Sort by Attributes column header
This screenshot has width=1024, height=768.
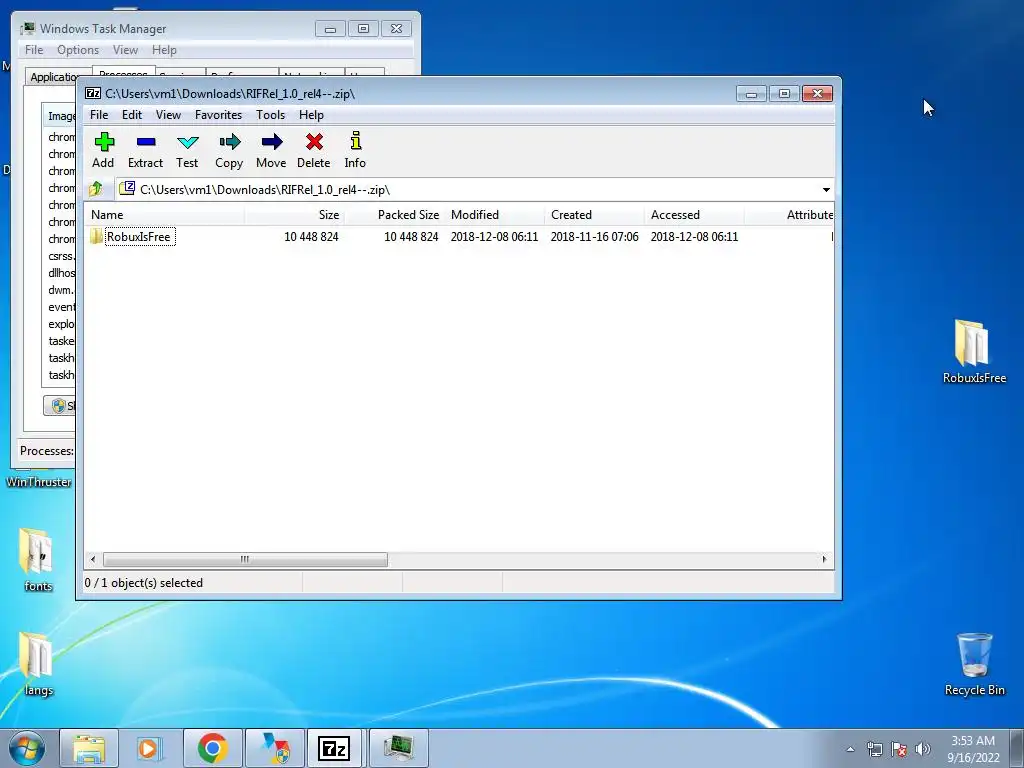(x=790, y=215)
